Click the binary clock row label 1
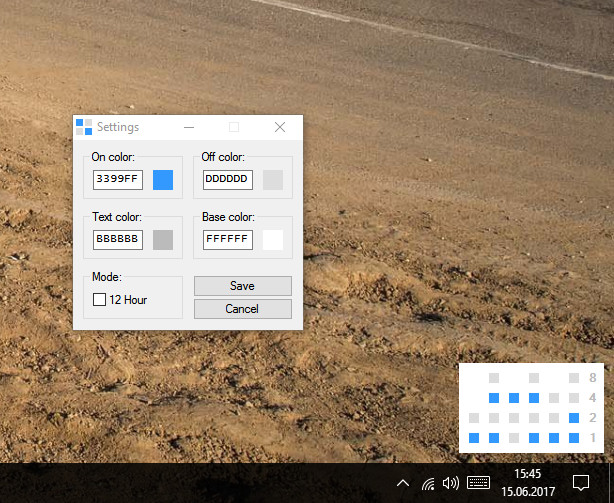 pyautogui.click(x=593, y=438)
